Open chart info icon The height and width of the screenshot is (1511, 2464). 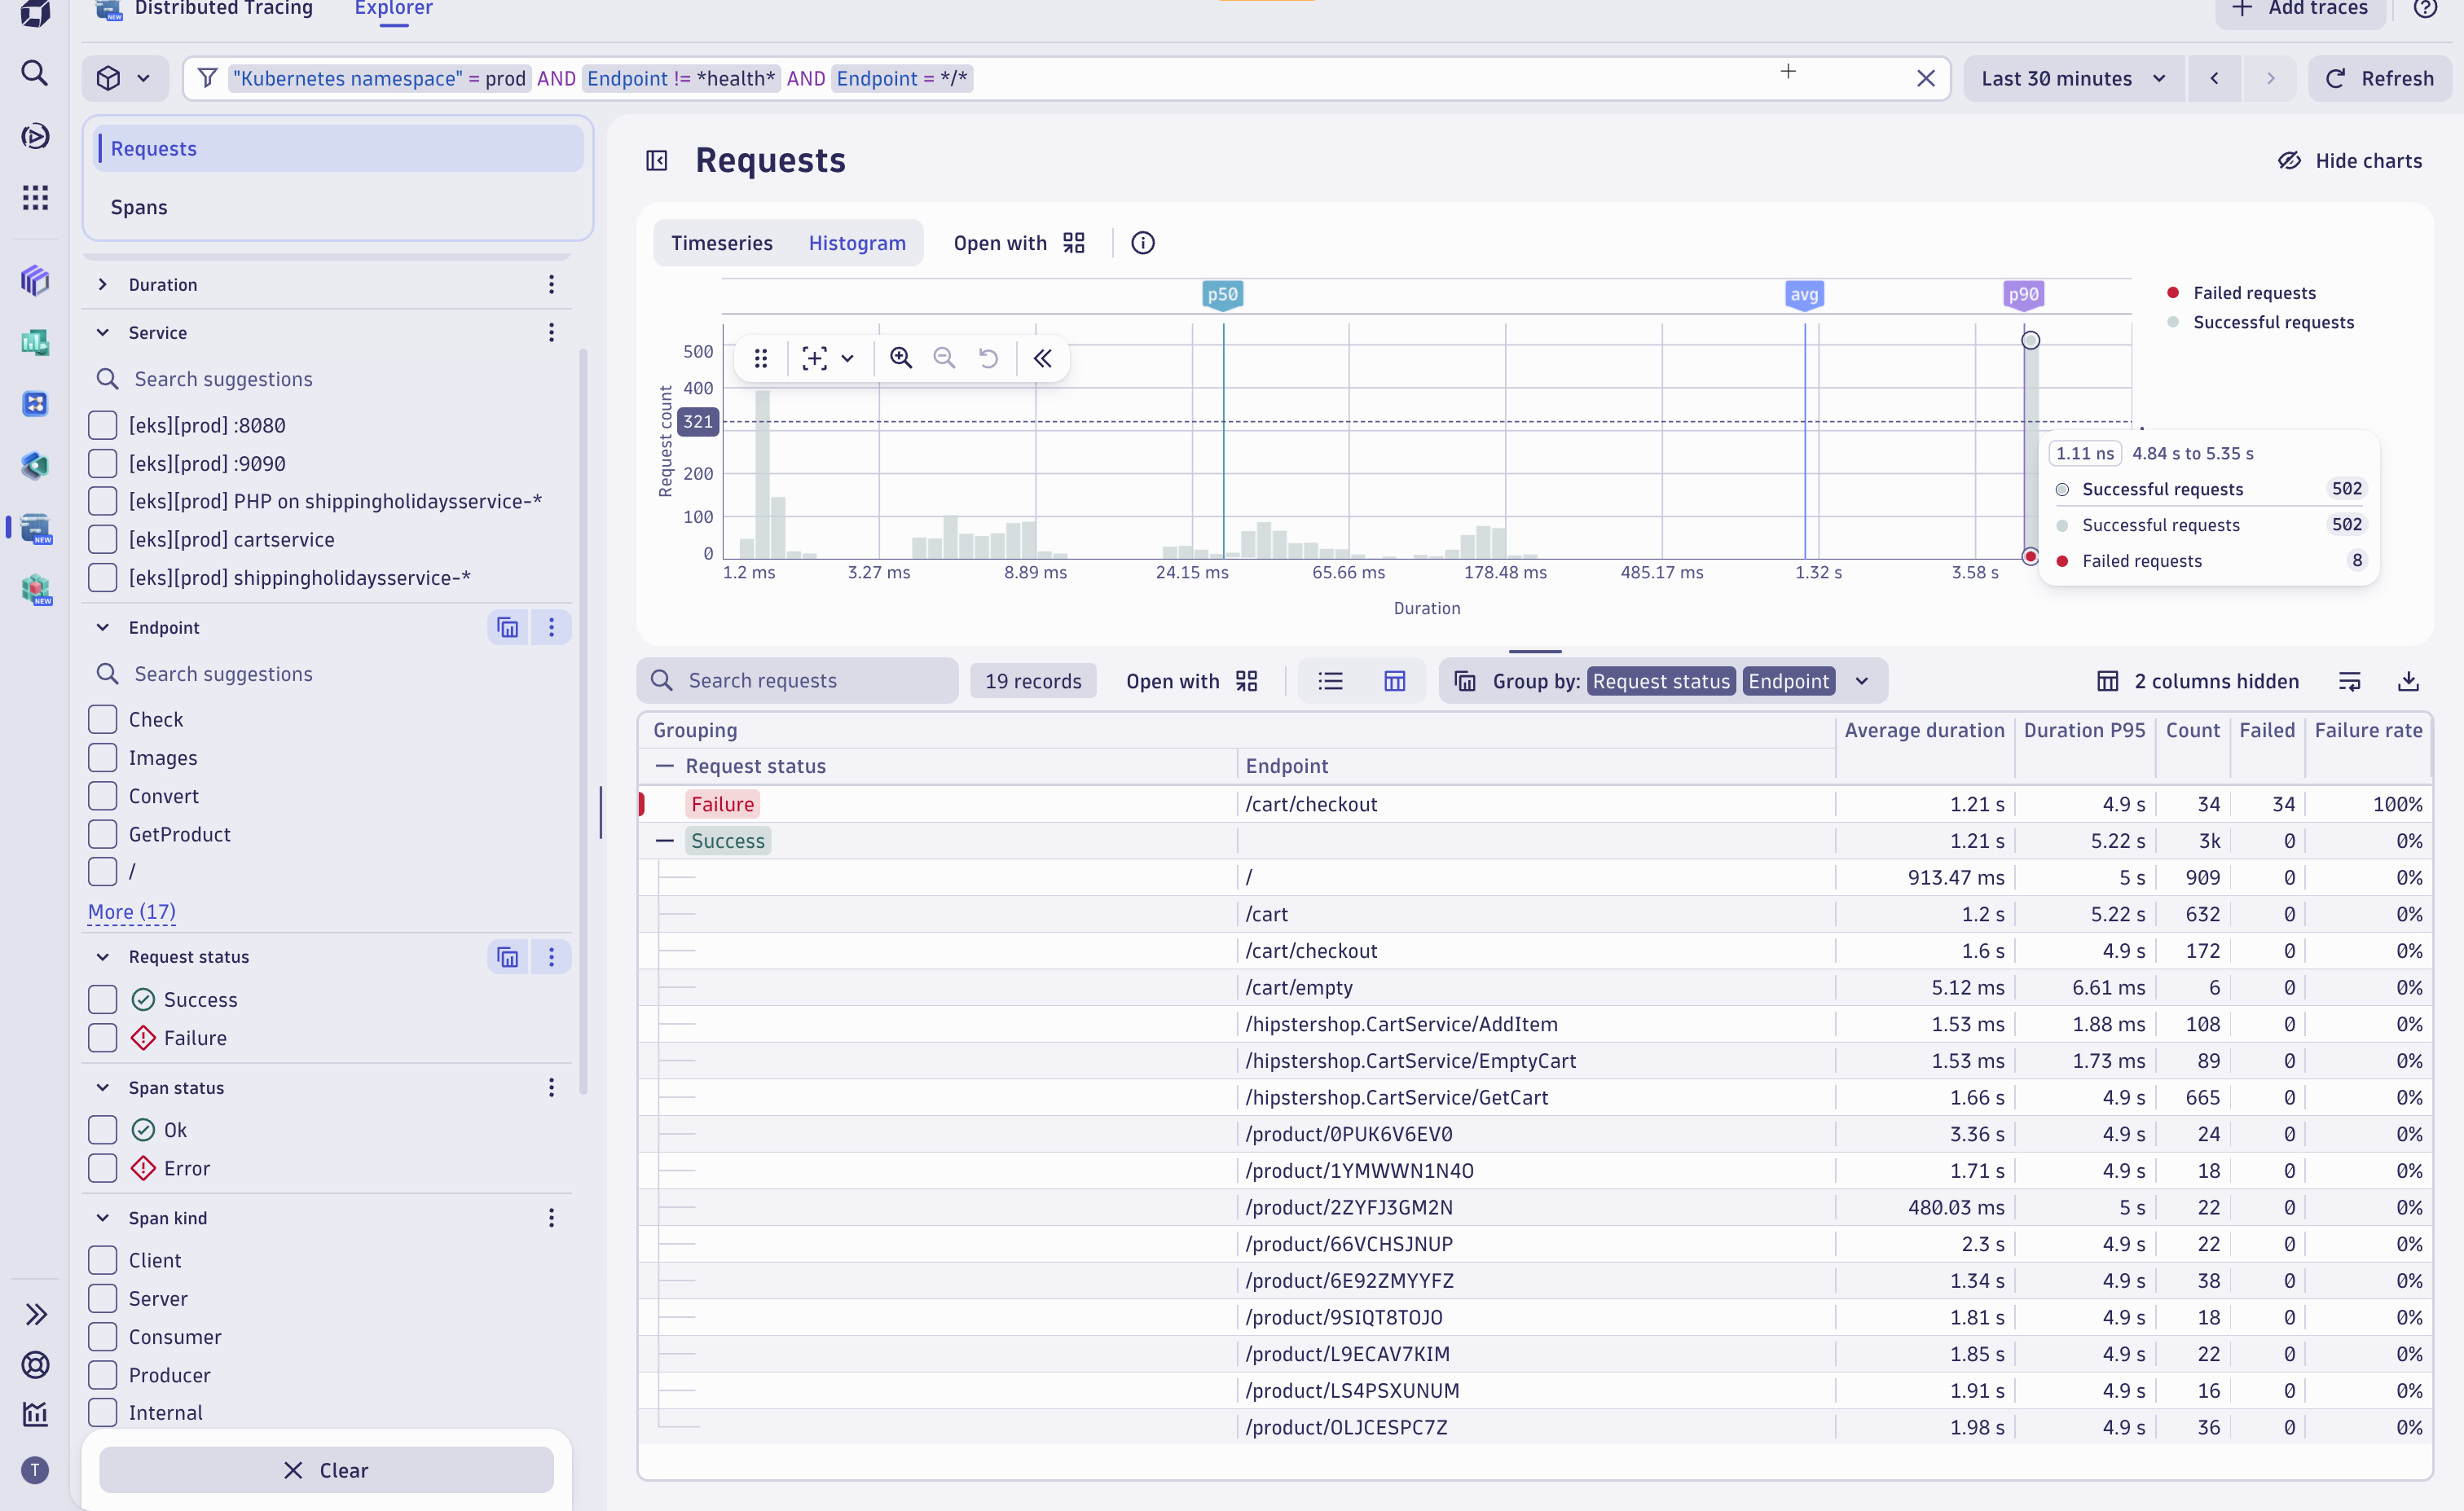coord(1142,243)
